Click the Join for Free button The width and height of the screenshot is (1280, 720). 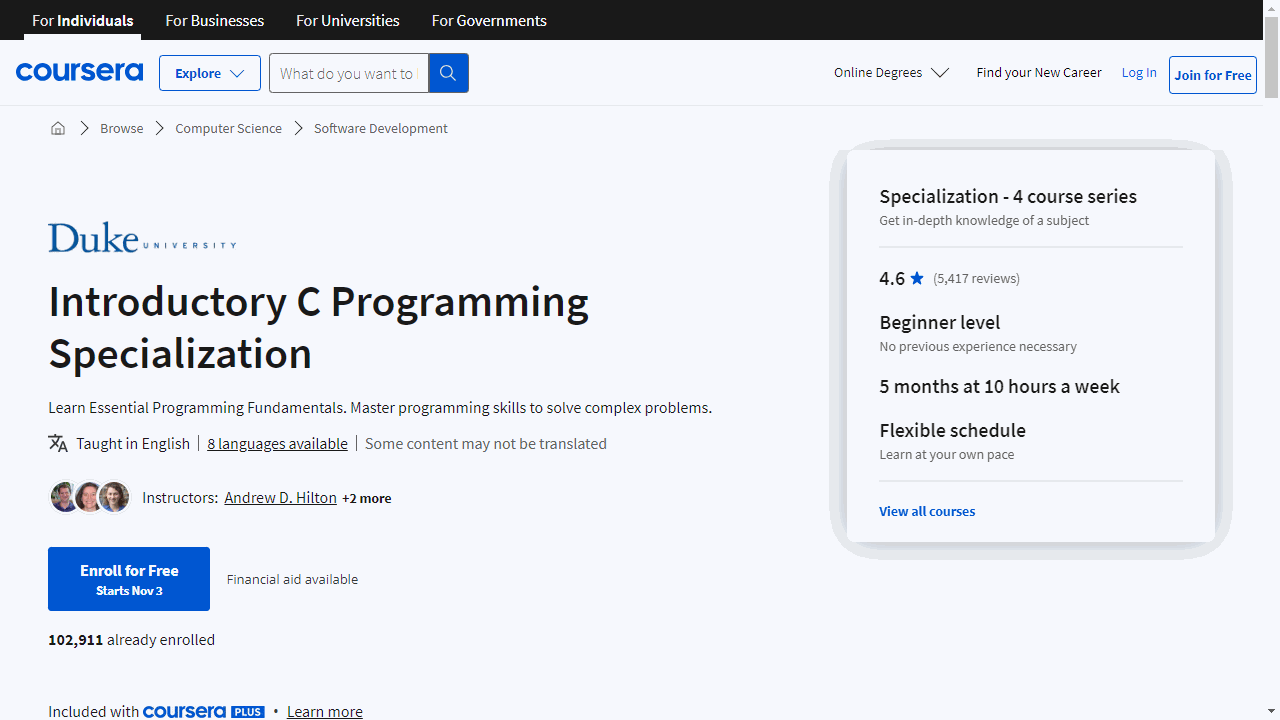1213,75
